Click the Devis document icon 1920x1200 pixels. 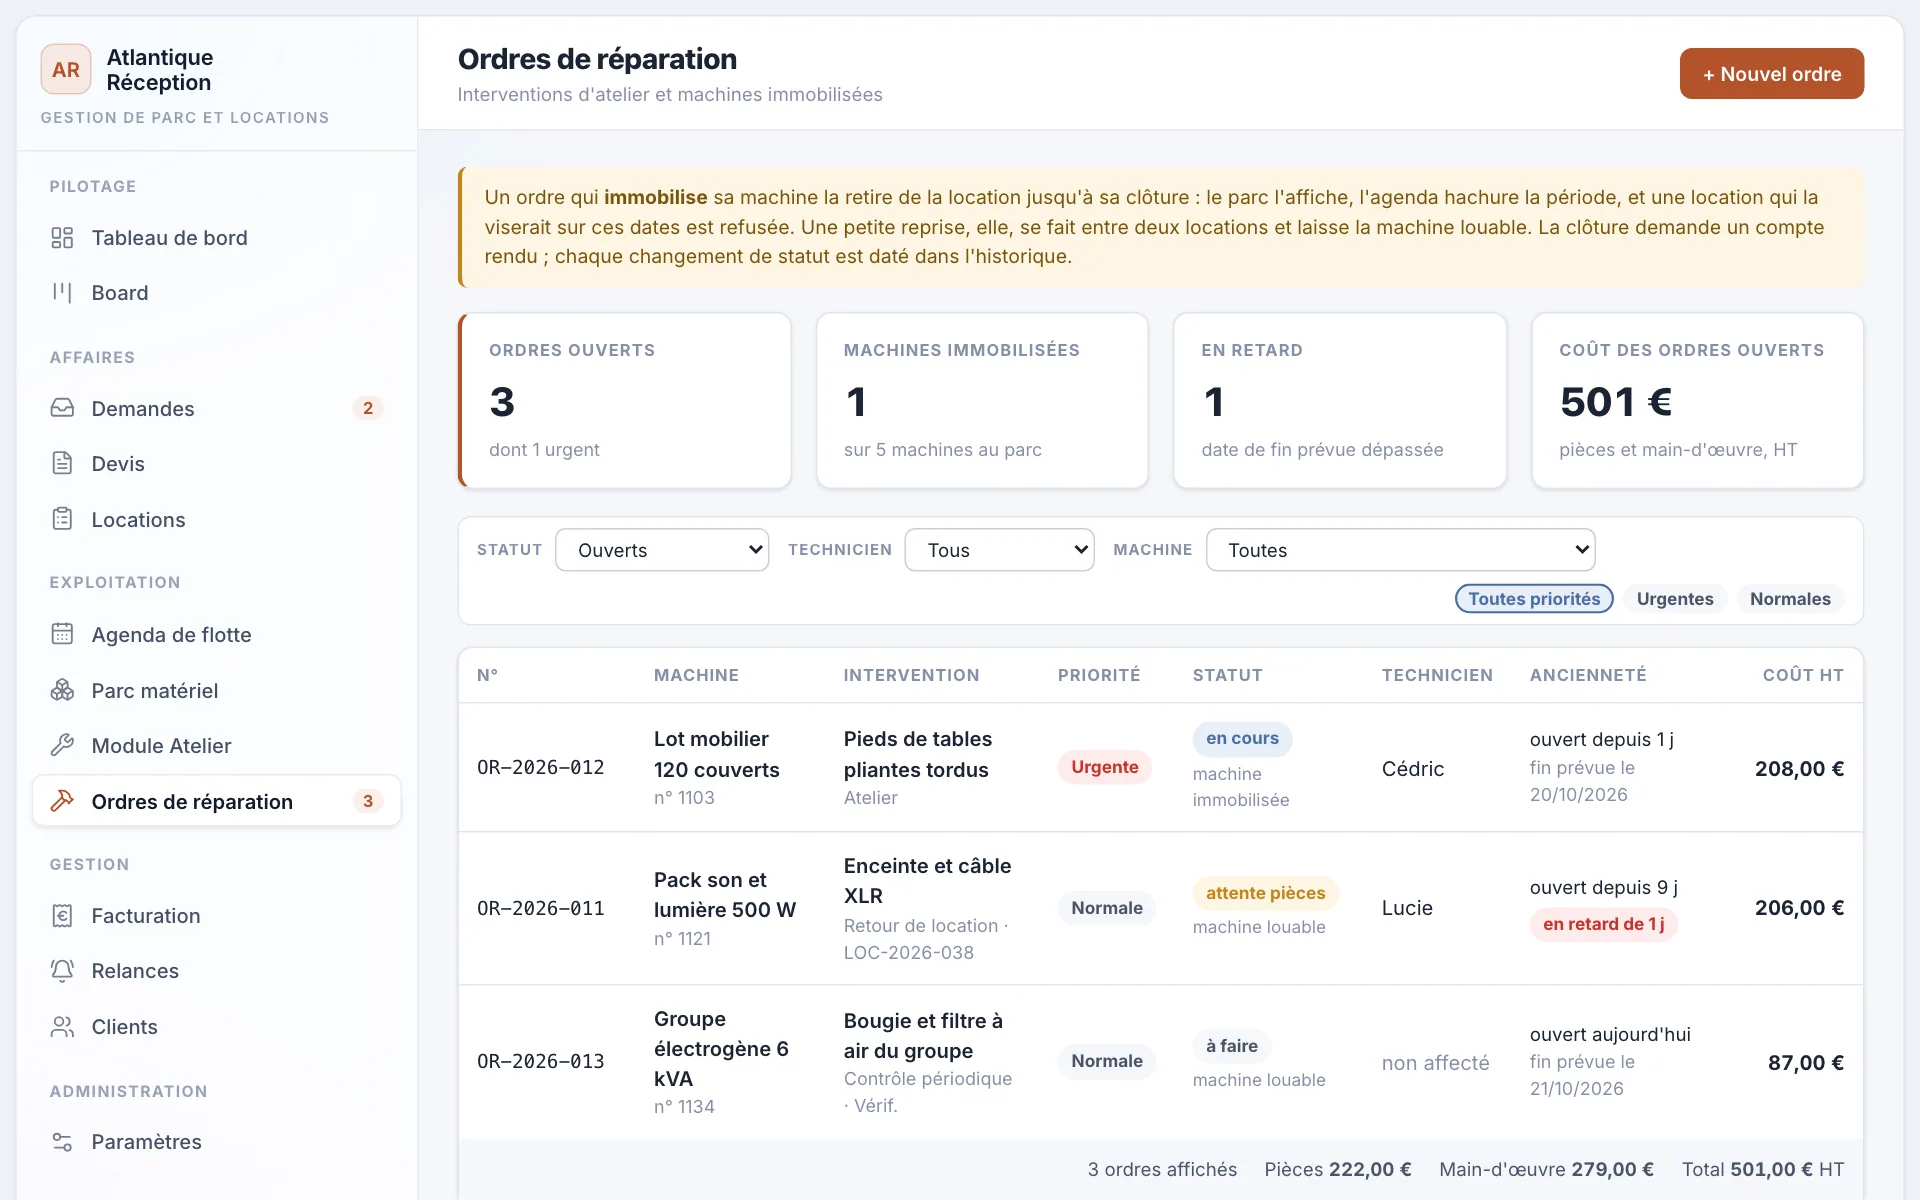[62, 463]
